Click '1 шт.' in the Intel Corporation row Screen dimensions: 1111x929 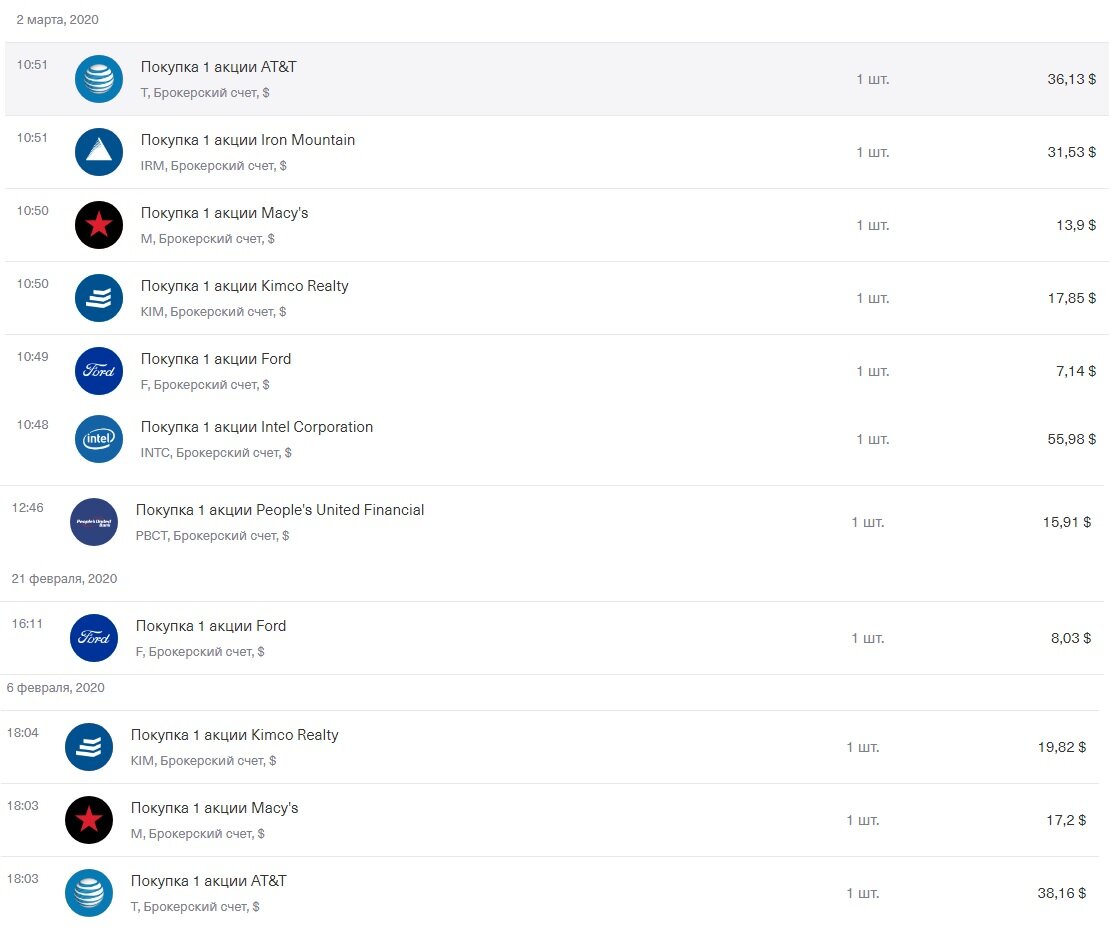[x=873, y=439]
